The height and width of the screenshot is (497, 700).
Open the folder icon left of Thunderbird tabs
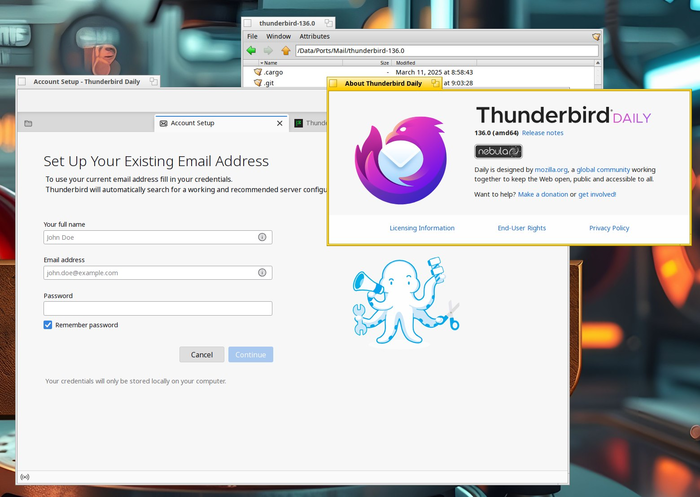point(28,123)
